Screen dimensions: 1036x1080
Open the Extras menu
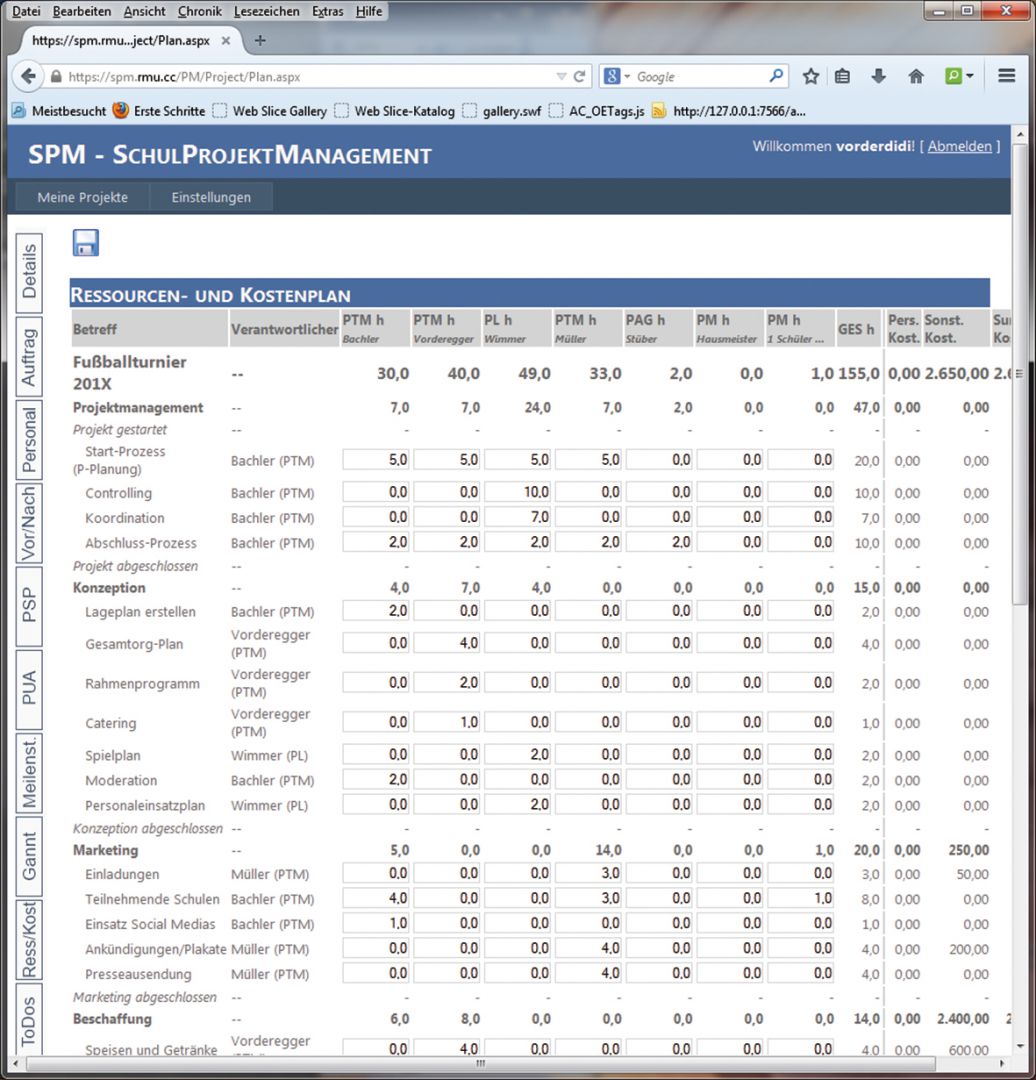(x=328, y=12)
